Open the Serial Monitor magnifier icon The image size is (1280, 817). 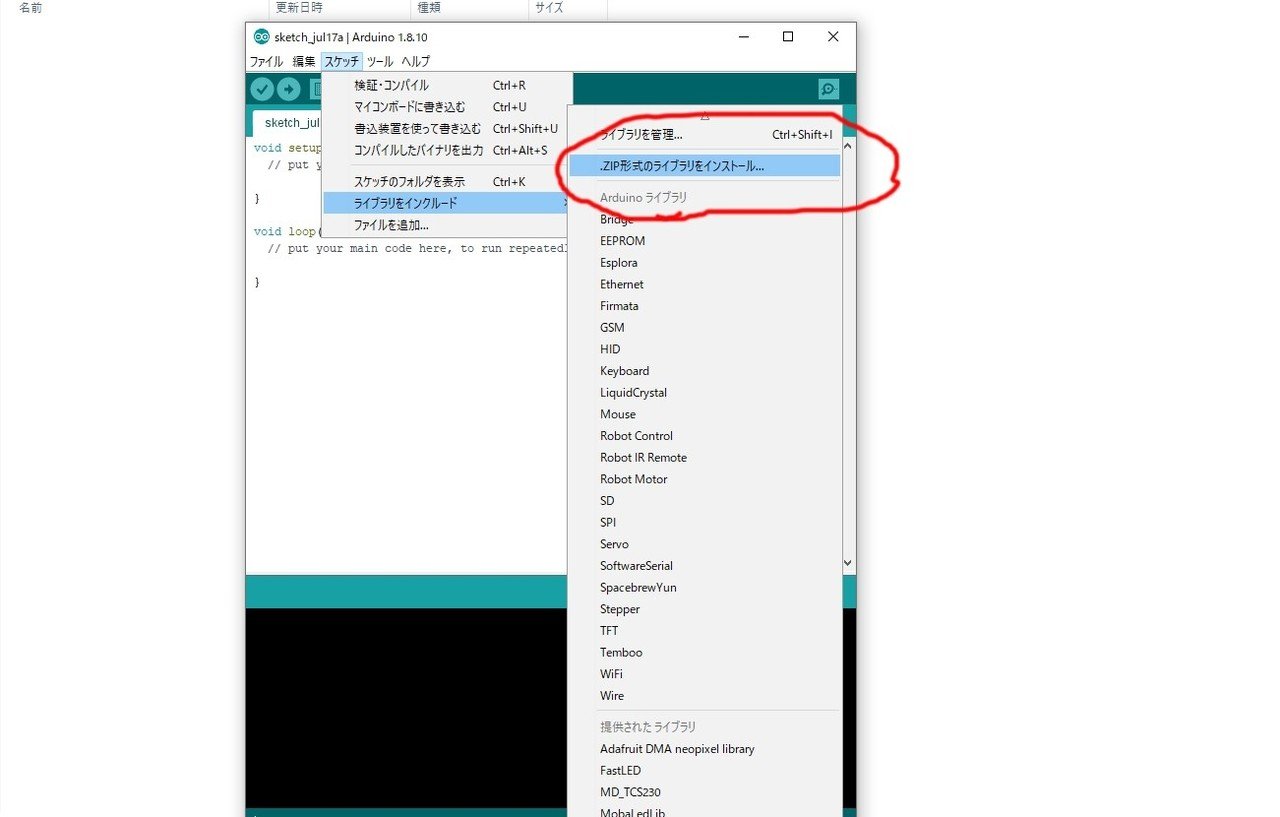click(x=829, y=89)
